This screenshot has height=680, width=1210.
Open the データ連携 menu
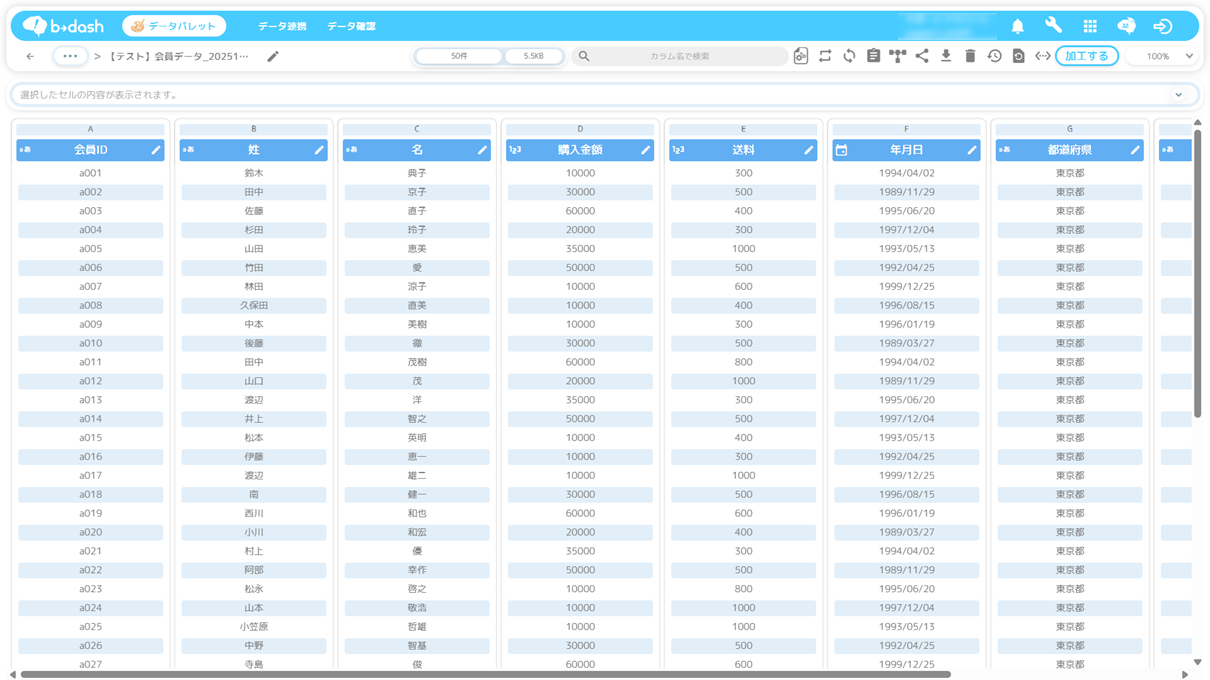[x=282, y=26]
